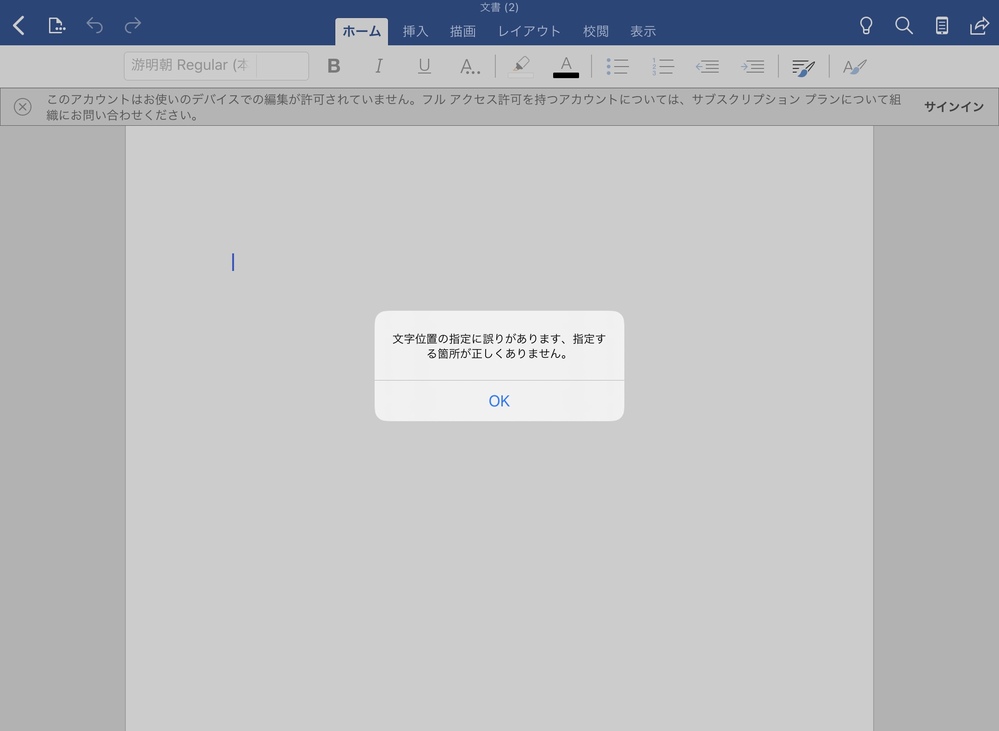The width and height of the screenshot is (999, 731).
Task: Open the share icon
Action: [979, 26]
